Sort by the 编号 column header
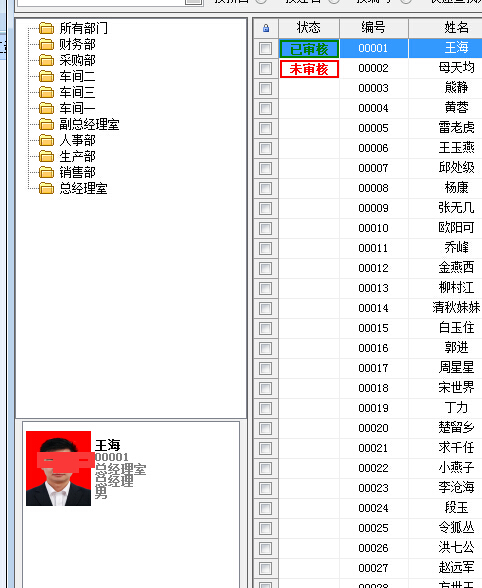482x588 pixels. point(374,28)
